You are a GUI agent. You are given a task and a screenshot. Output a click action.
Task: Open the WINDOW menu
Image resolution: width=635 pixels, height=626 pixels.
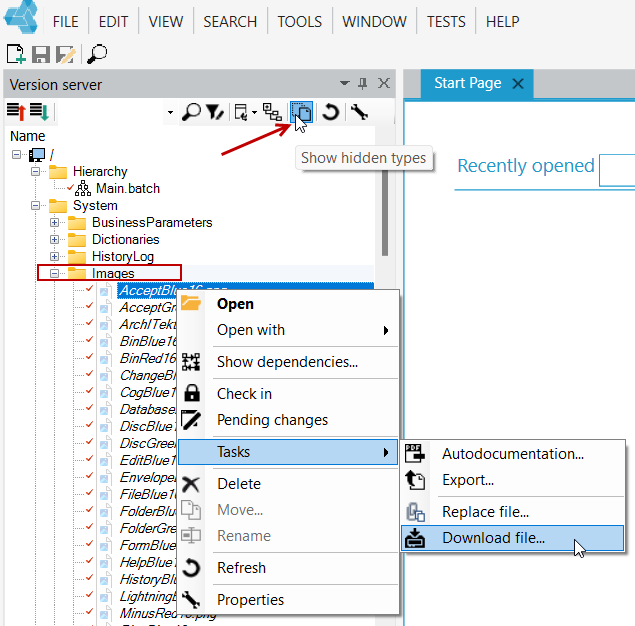click(x=374, y=21)
